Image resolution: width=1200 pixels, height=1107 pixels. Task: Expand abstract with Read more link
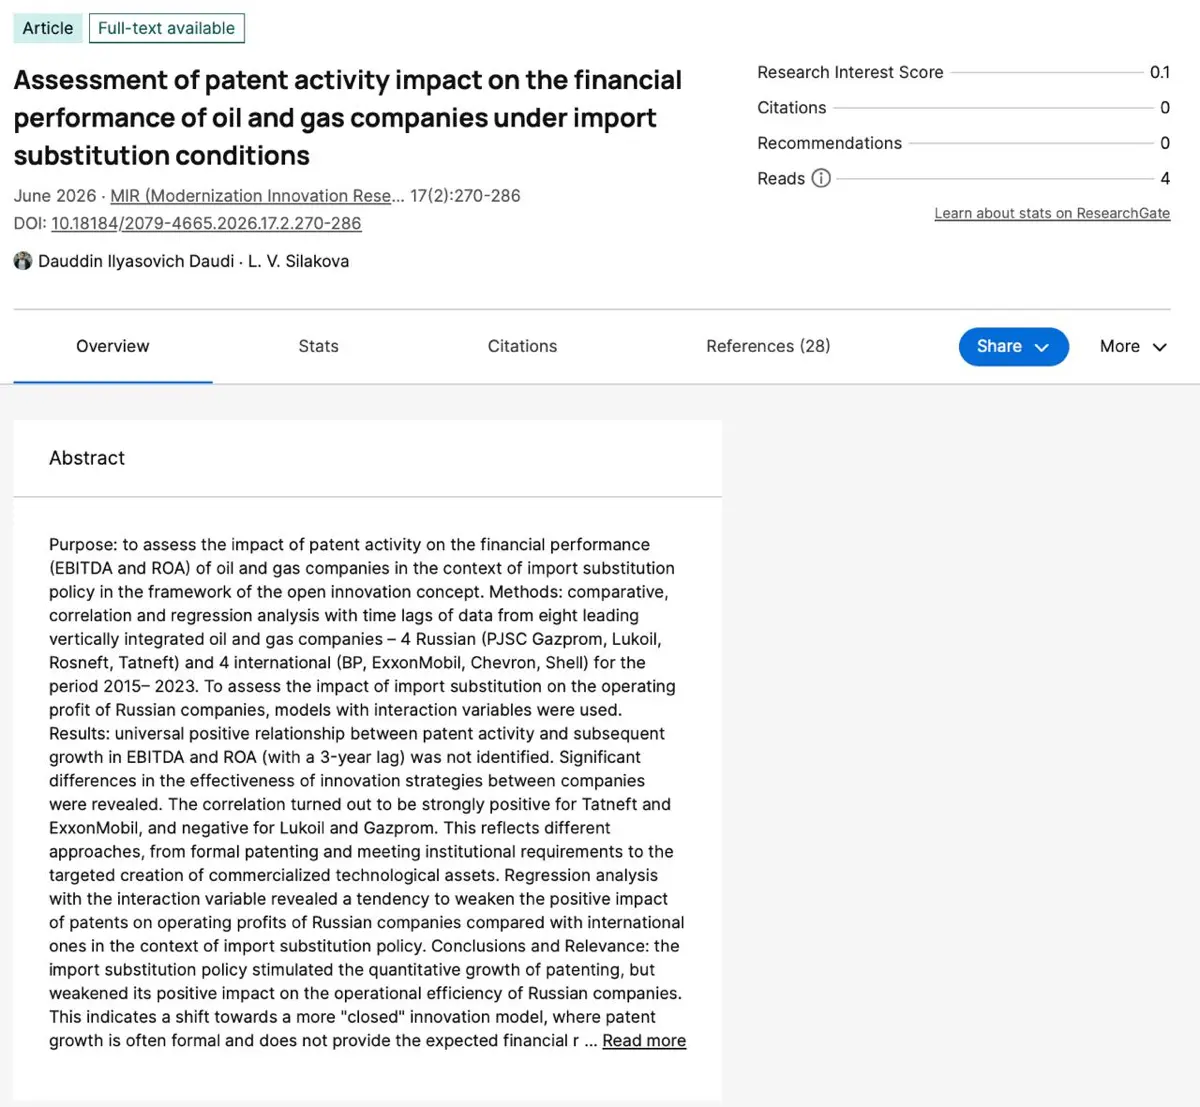644,1040
